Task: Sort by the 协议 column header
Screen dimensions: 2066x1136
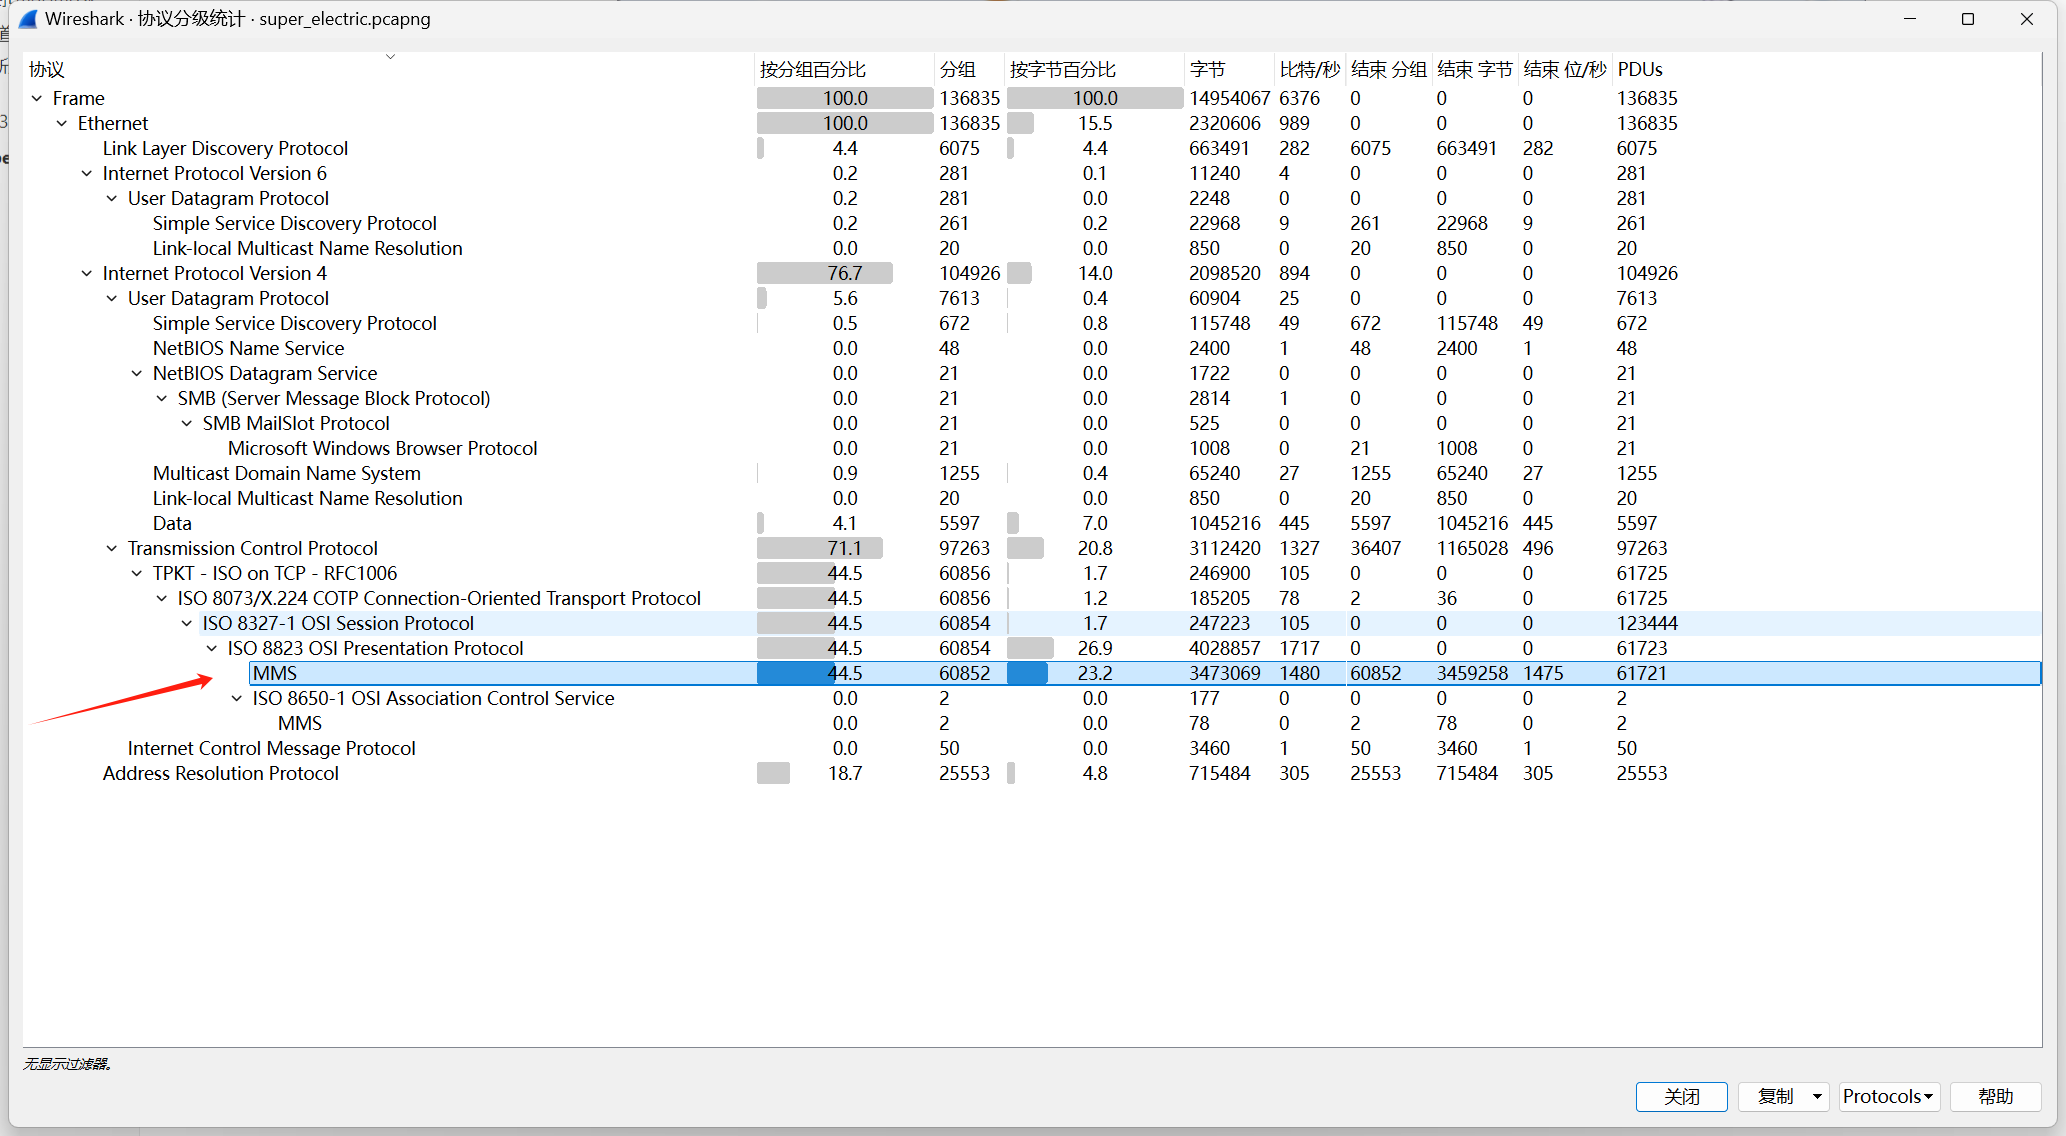Action: click(x=47, y=69)
